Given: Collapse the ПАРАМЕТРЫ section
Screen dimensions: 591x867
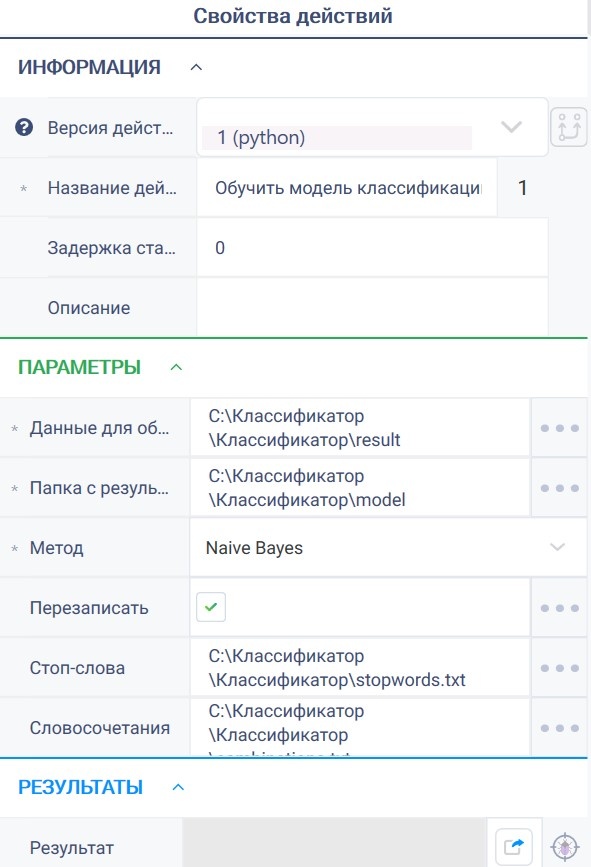Looking at the screenshot, I should [x=176, y=367].
